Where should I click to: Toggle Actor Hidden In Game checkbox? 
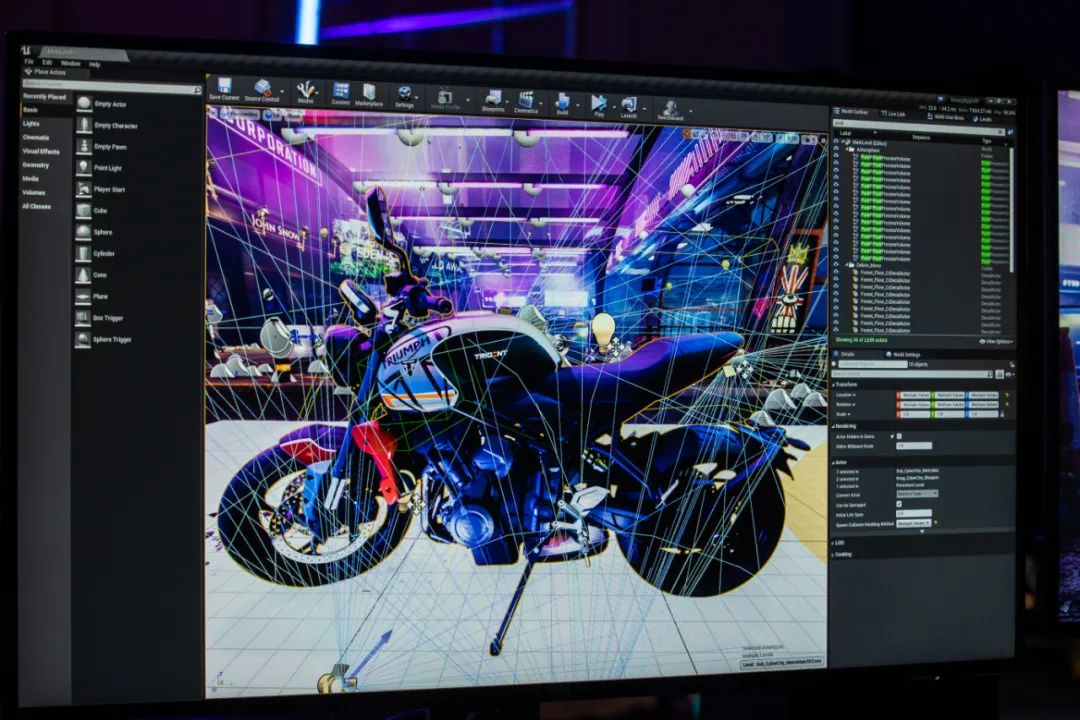click(x=899, y=436)
